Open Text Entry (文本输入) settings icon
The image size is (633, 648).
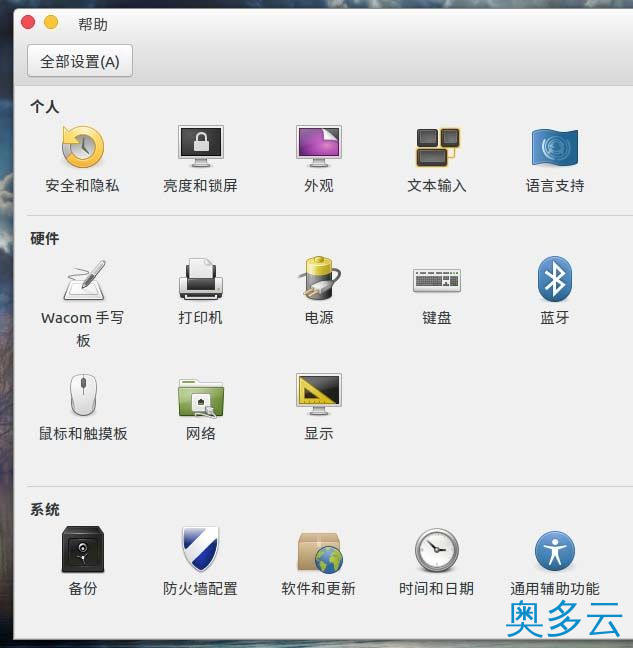click(437, 147)
